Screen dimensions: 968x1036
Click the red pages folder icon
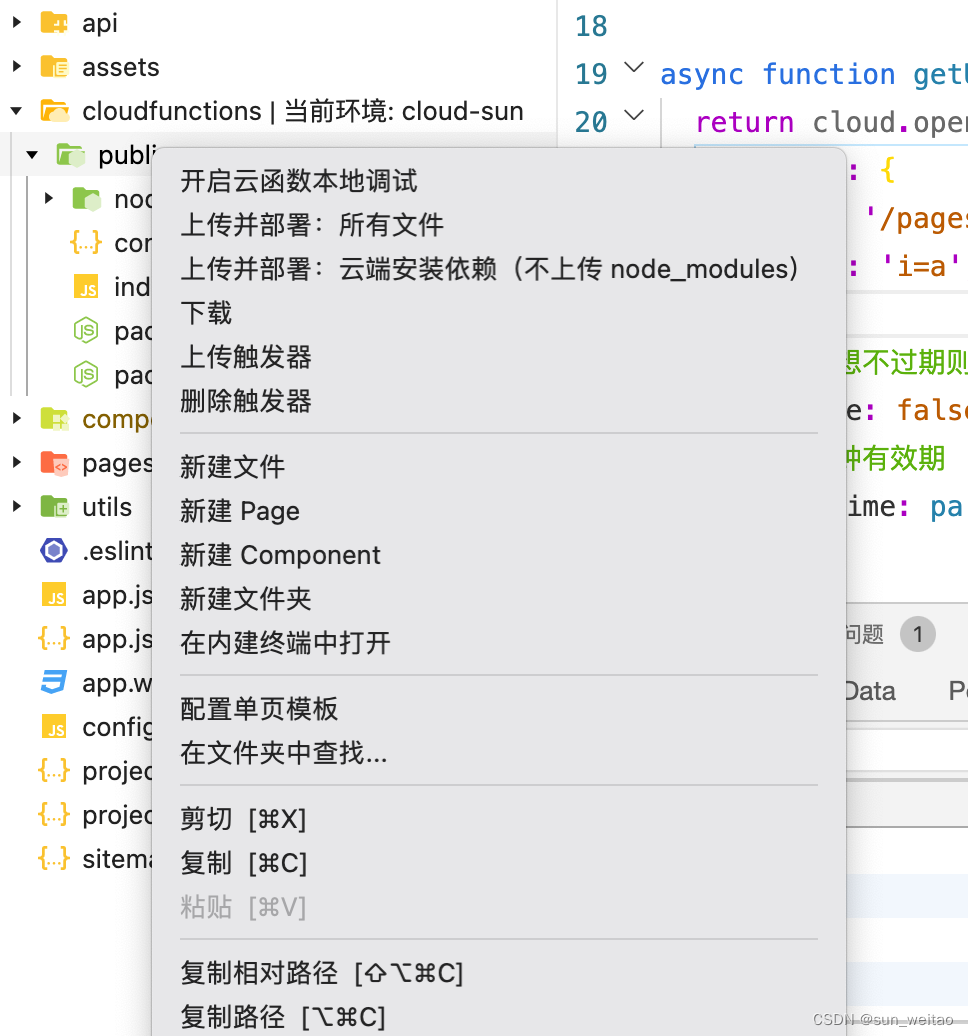click(54, 463)
